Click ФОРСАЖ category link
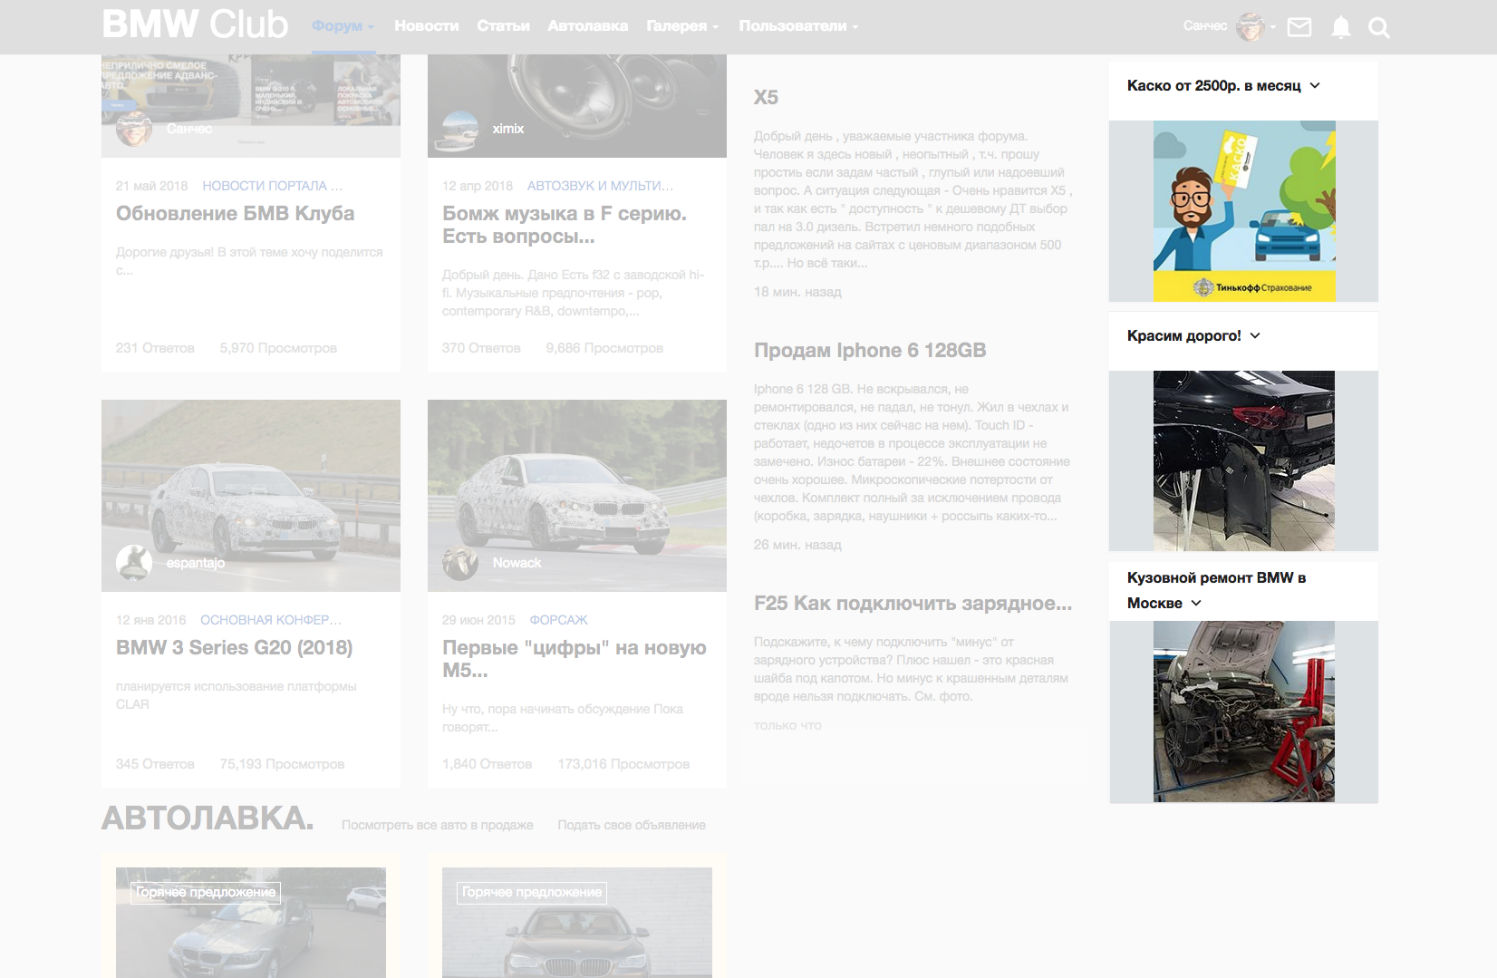 pyautogui.click(x=558, y=620)
